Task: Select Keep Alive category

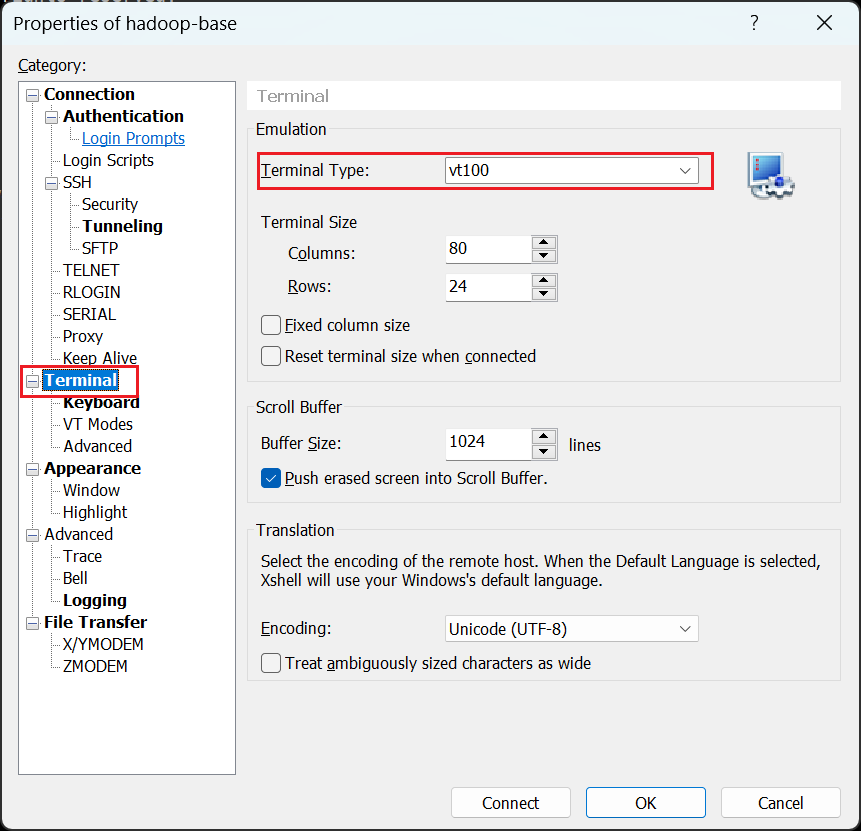Action: point(99,358)
